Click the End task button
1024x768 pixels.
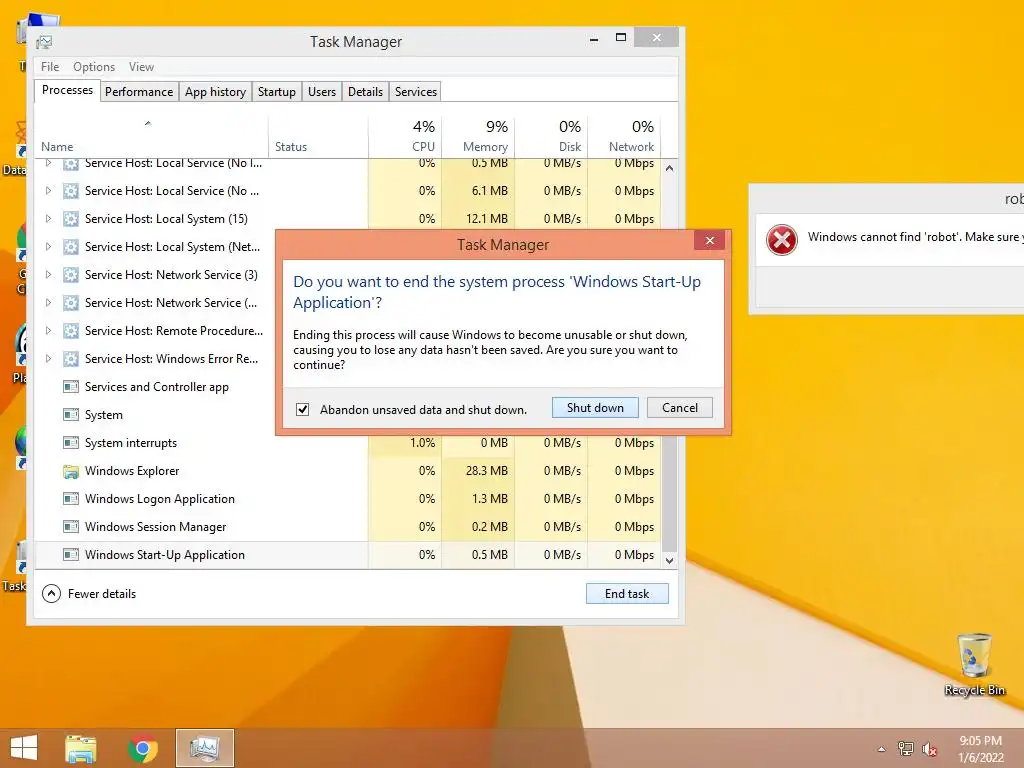pyautogui.click(x=627, y=594)
